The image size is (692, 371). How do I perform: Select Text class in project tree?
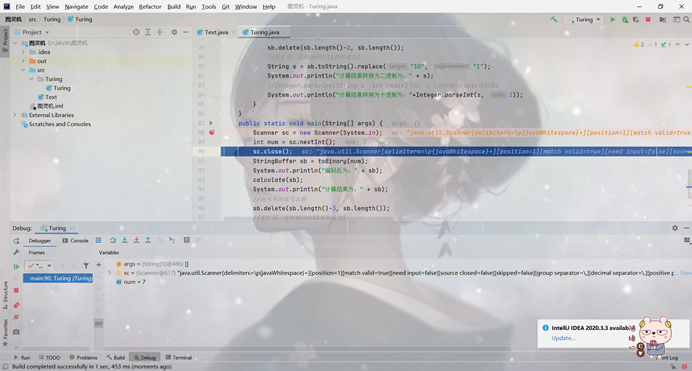click(x=47, y=97)
